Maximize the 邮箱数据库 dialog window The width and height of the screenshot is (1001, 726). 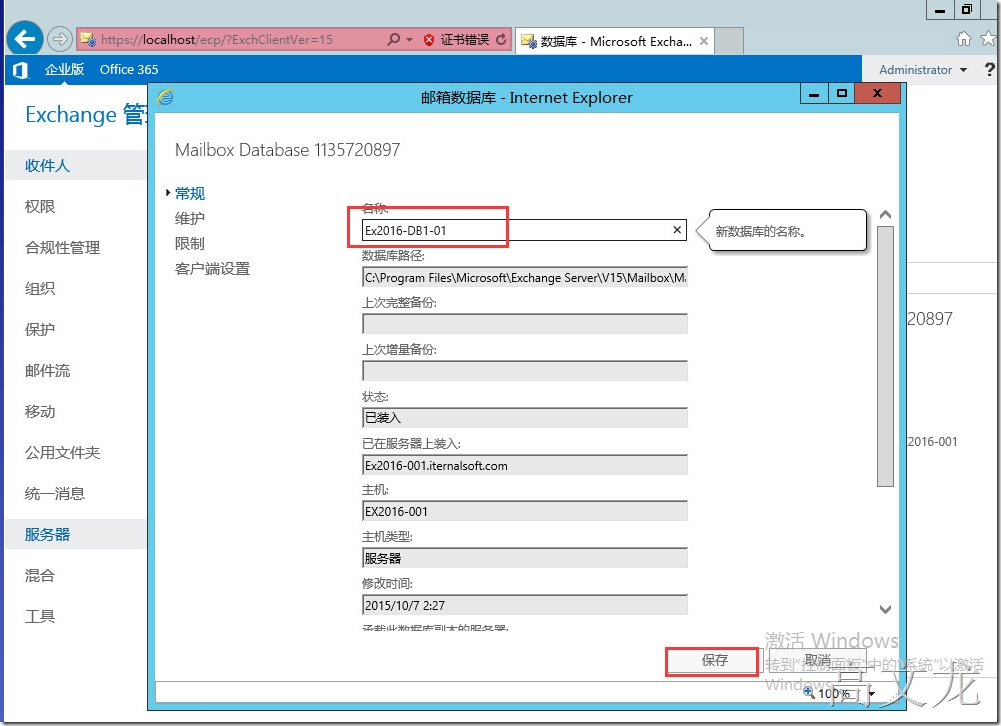(x=842, y=94)
